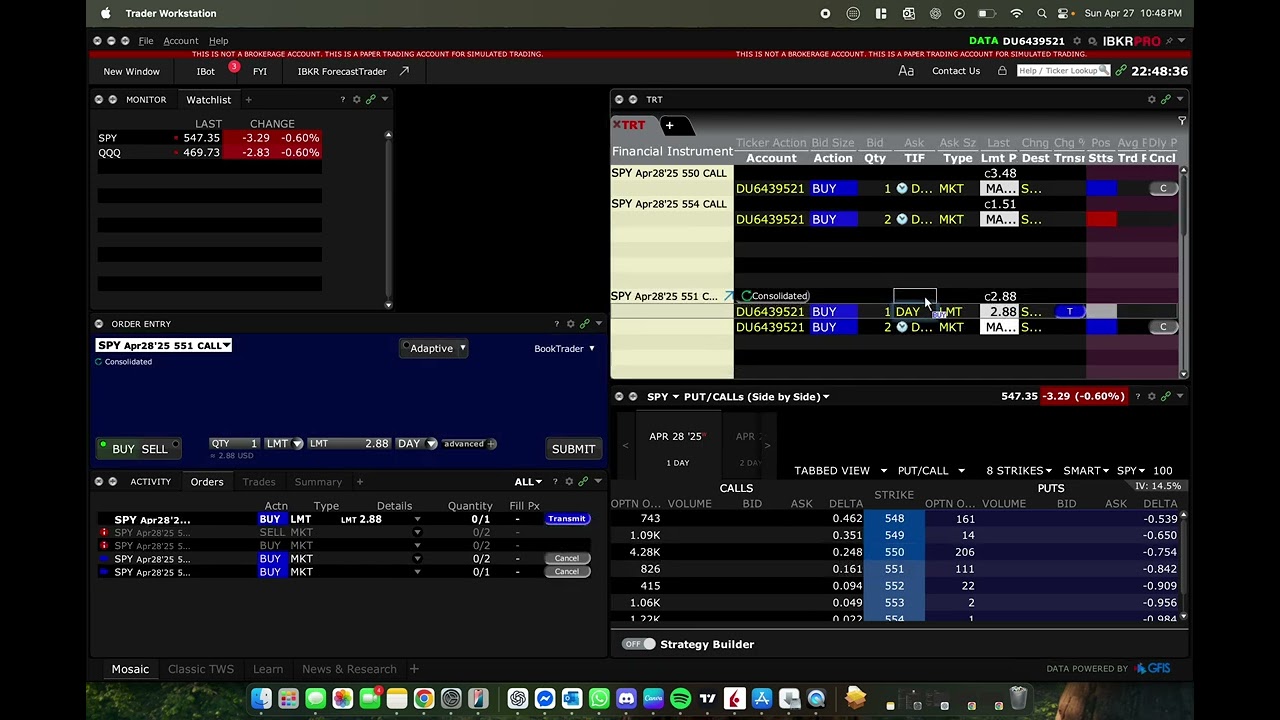
Task: Open the Order Entry panel help question mark
Action: coord(557,324)
